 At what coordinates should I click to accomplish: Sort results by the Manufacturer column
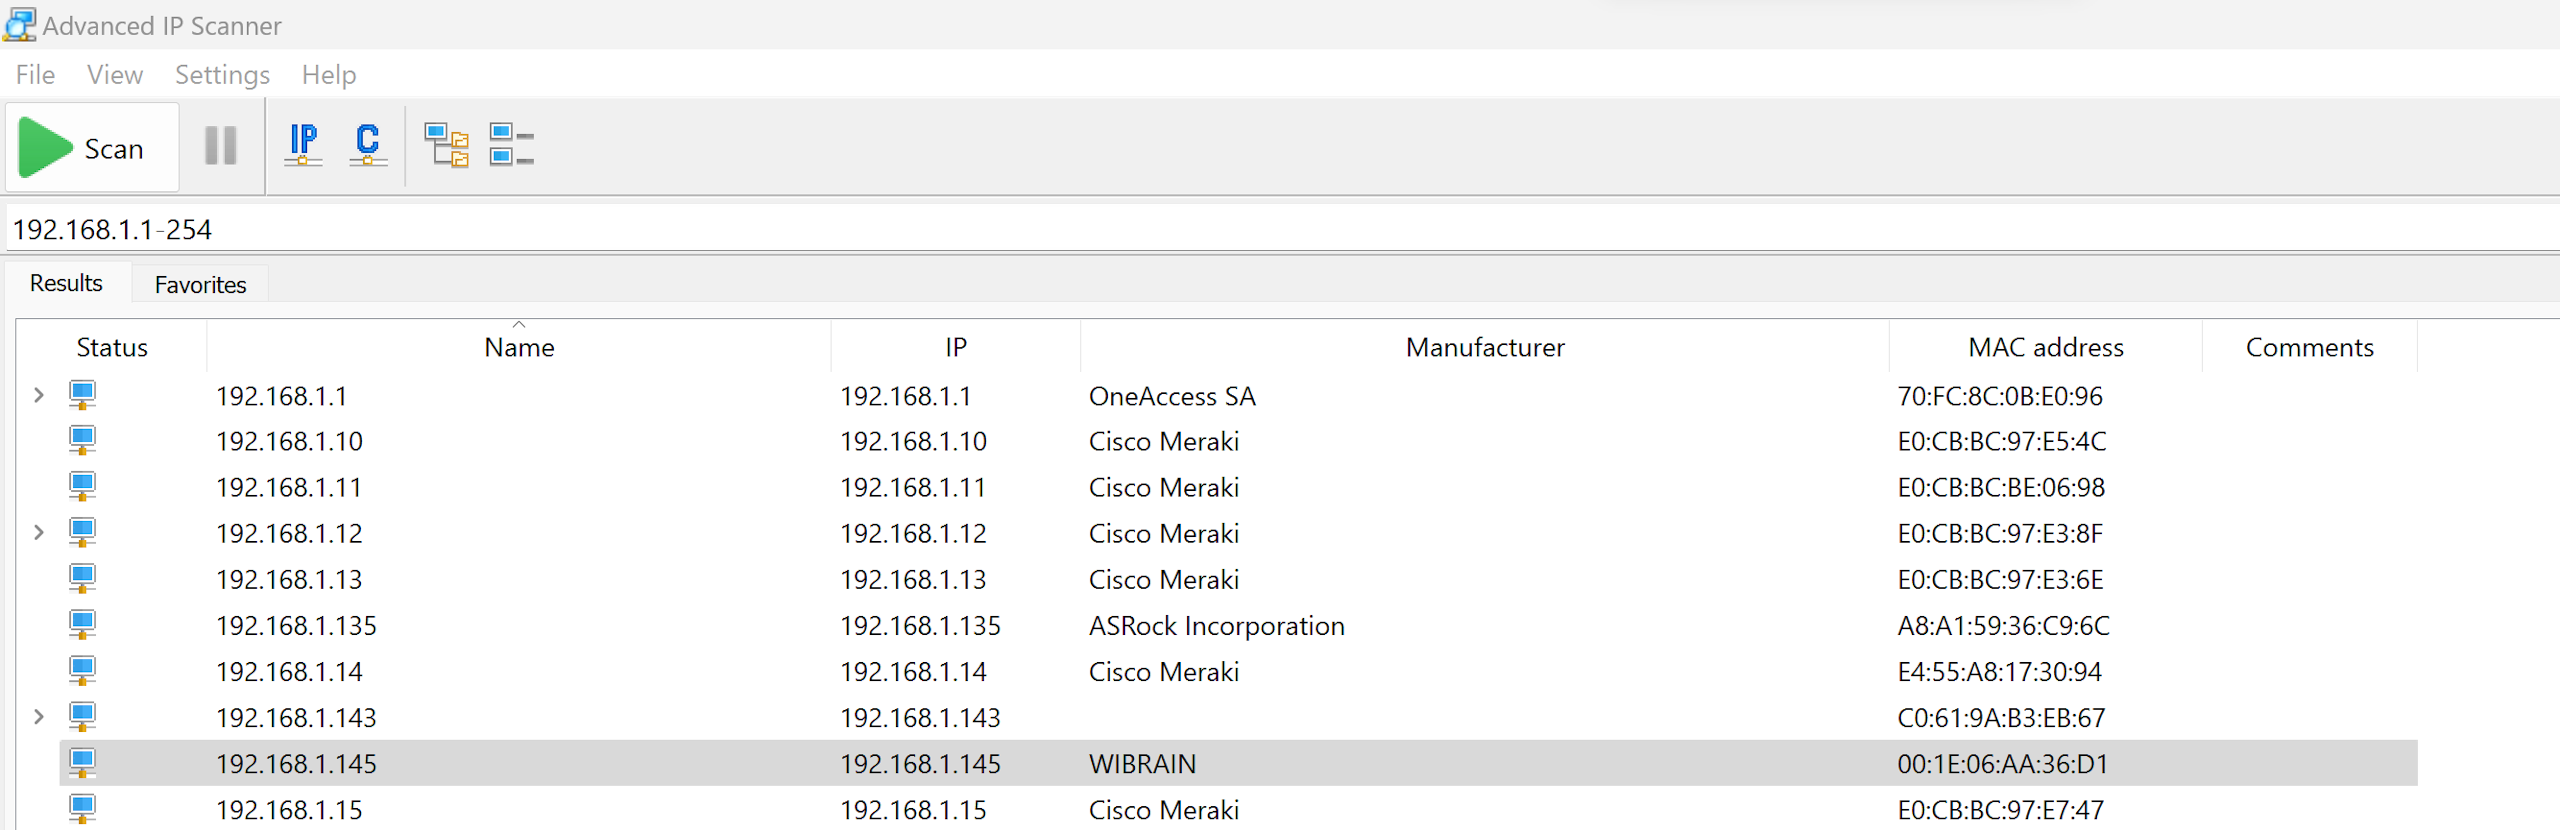point(1484,347)
